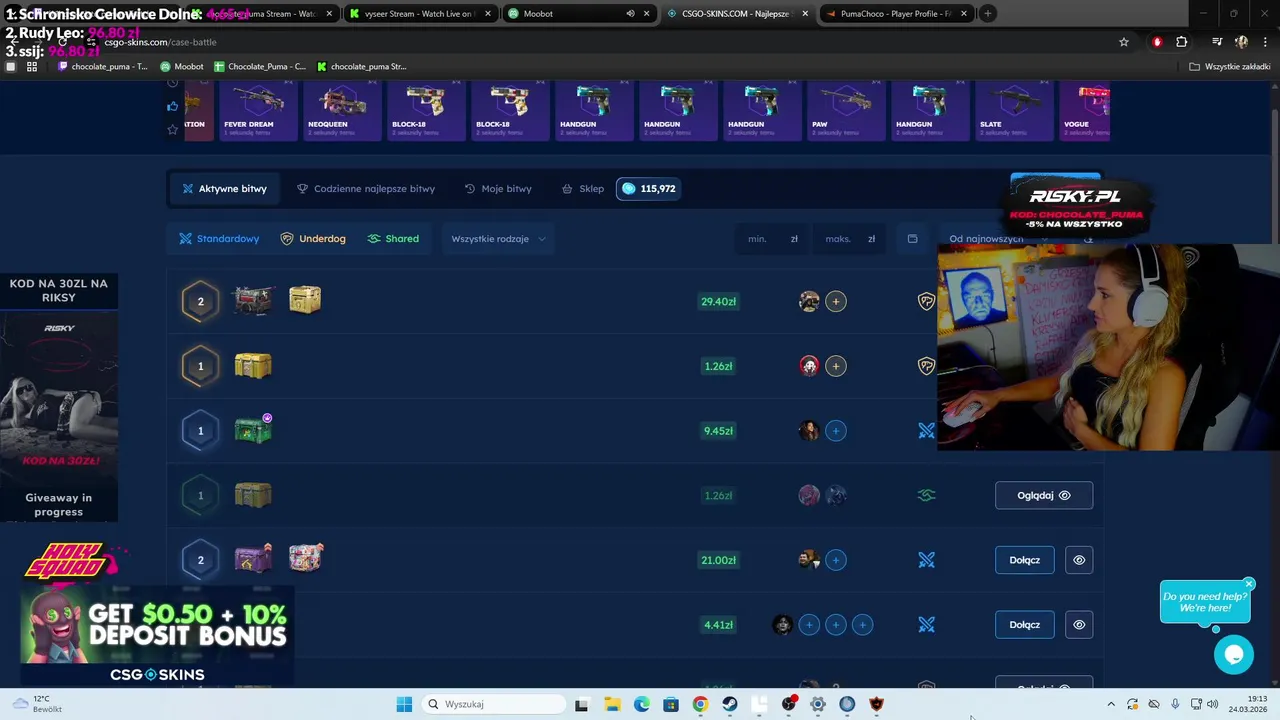Switch to the PumaChoco Player Profile tab
The width and height of the screenshot is (1280, 720).
(895, 13)
